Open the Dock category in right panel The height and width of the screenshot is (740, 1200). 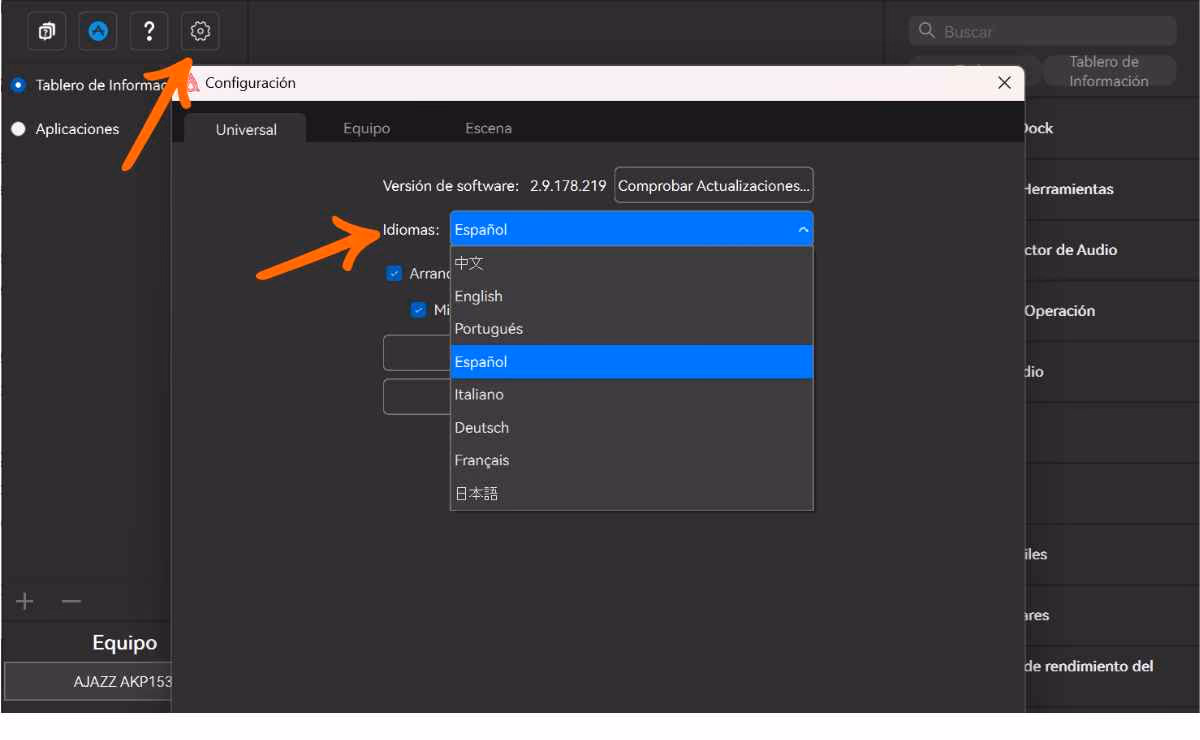pyautogui.click(x=1112, y=128)
